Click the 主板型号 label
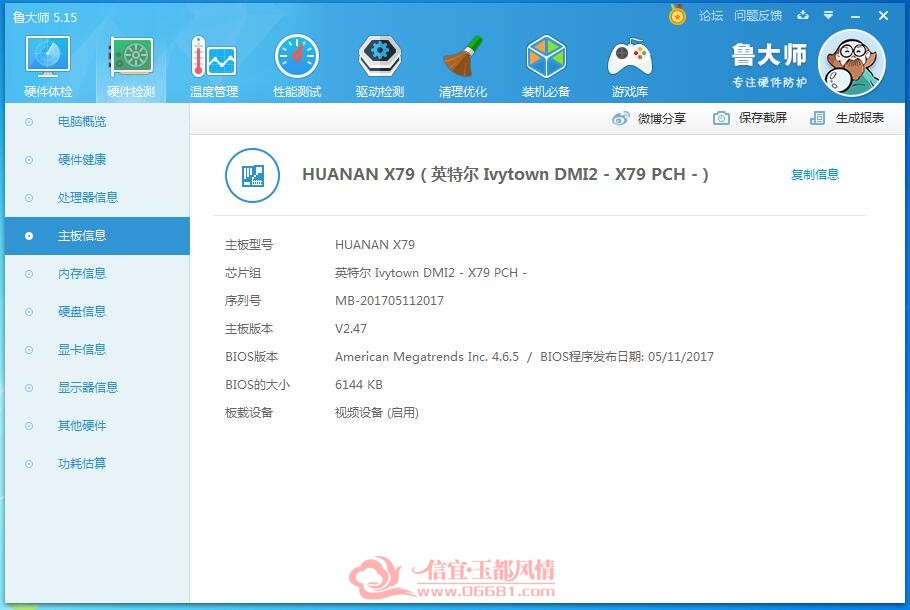 click(x=249, y=245)
